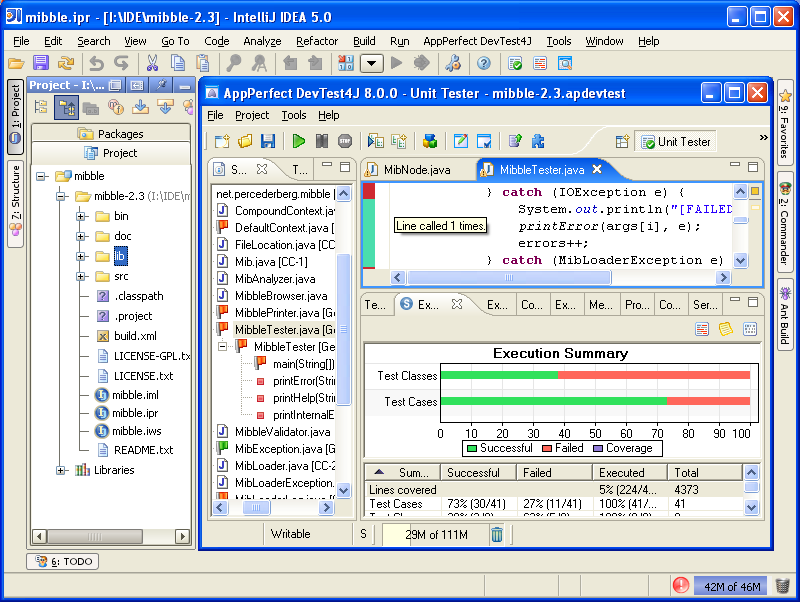Open the Tools menu in DevTest4J window

[x=294, y=115]
